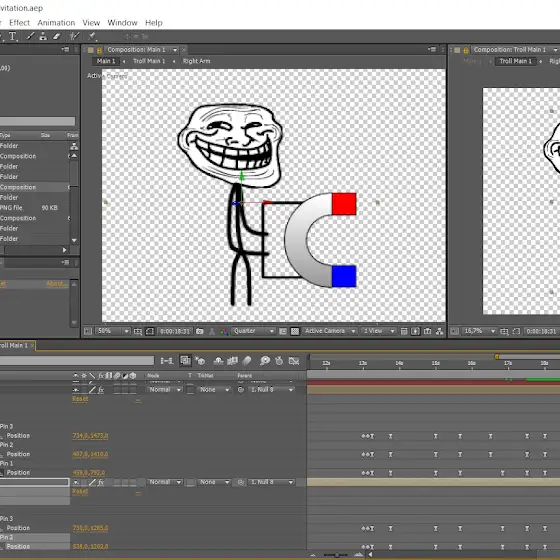Click the Right Arm breadcrumb in Main 1 viewer

point(196,61)
